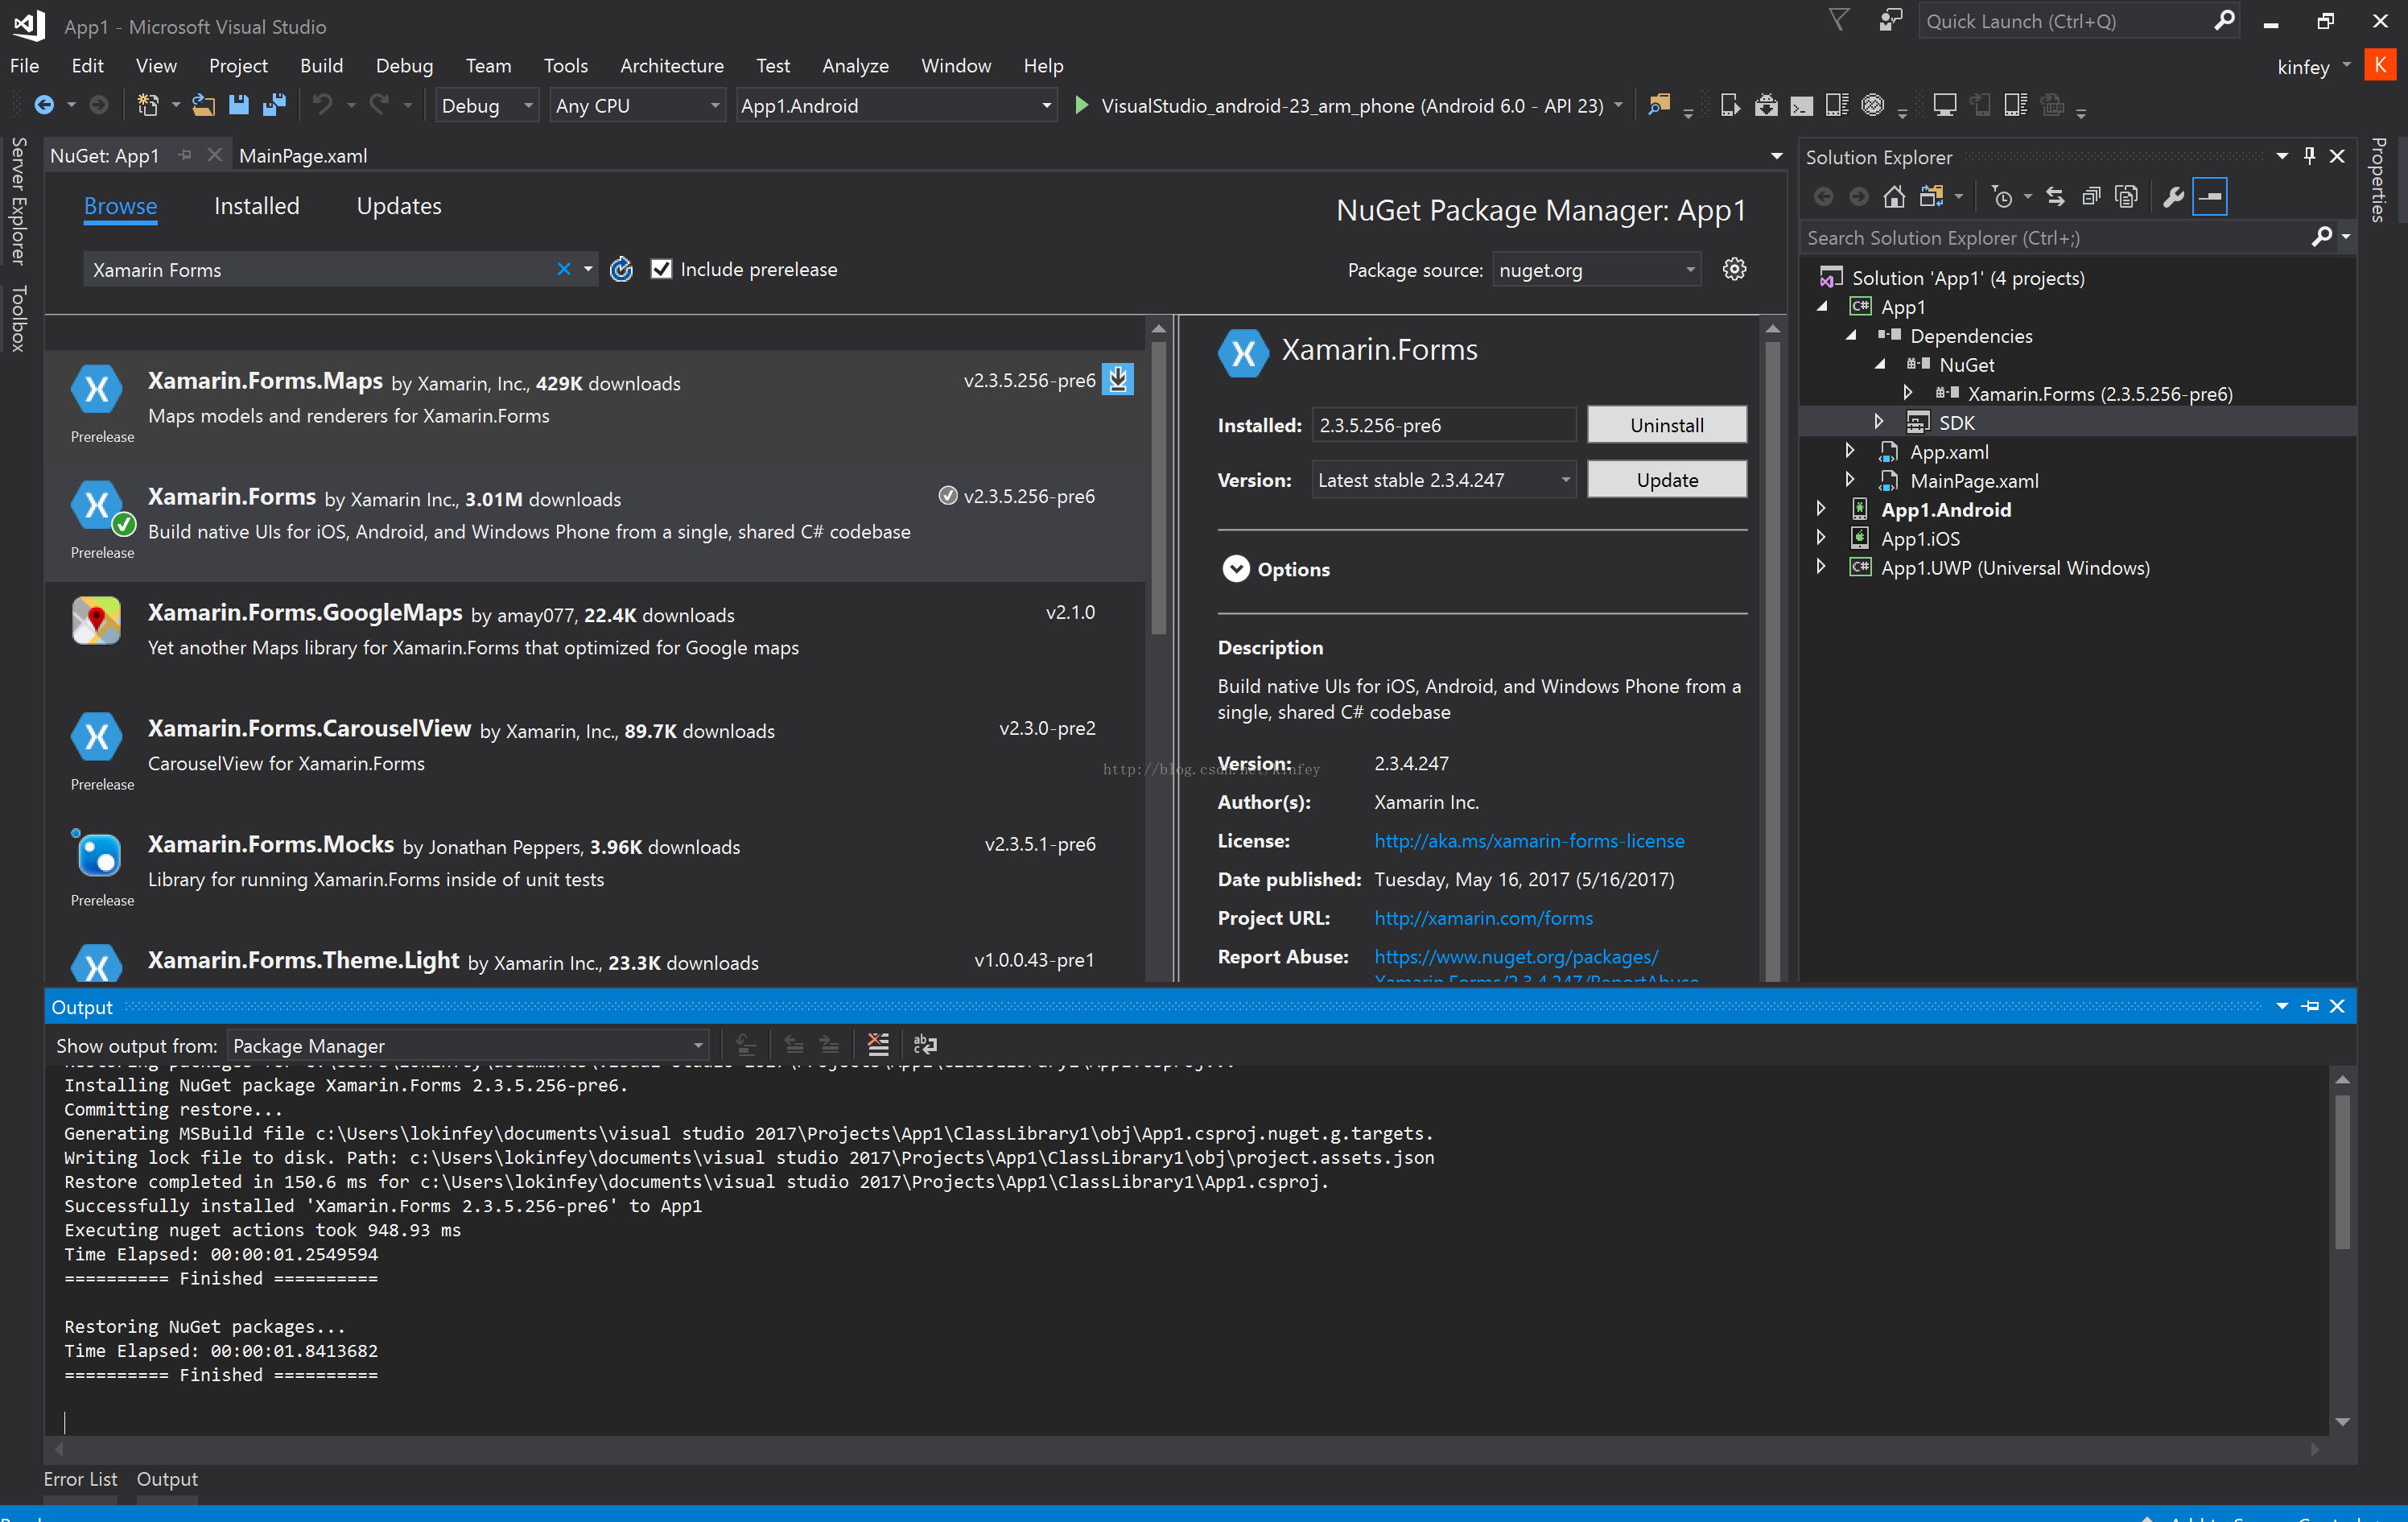Open the Any CPU platform dropdown

(637, 105)
